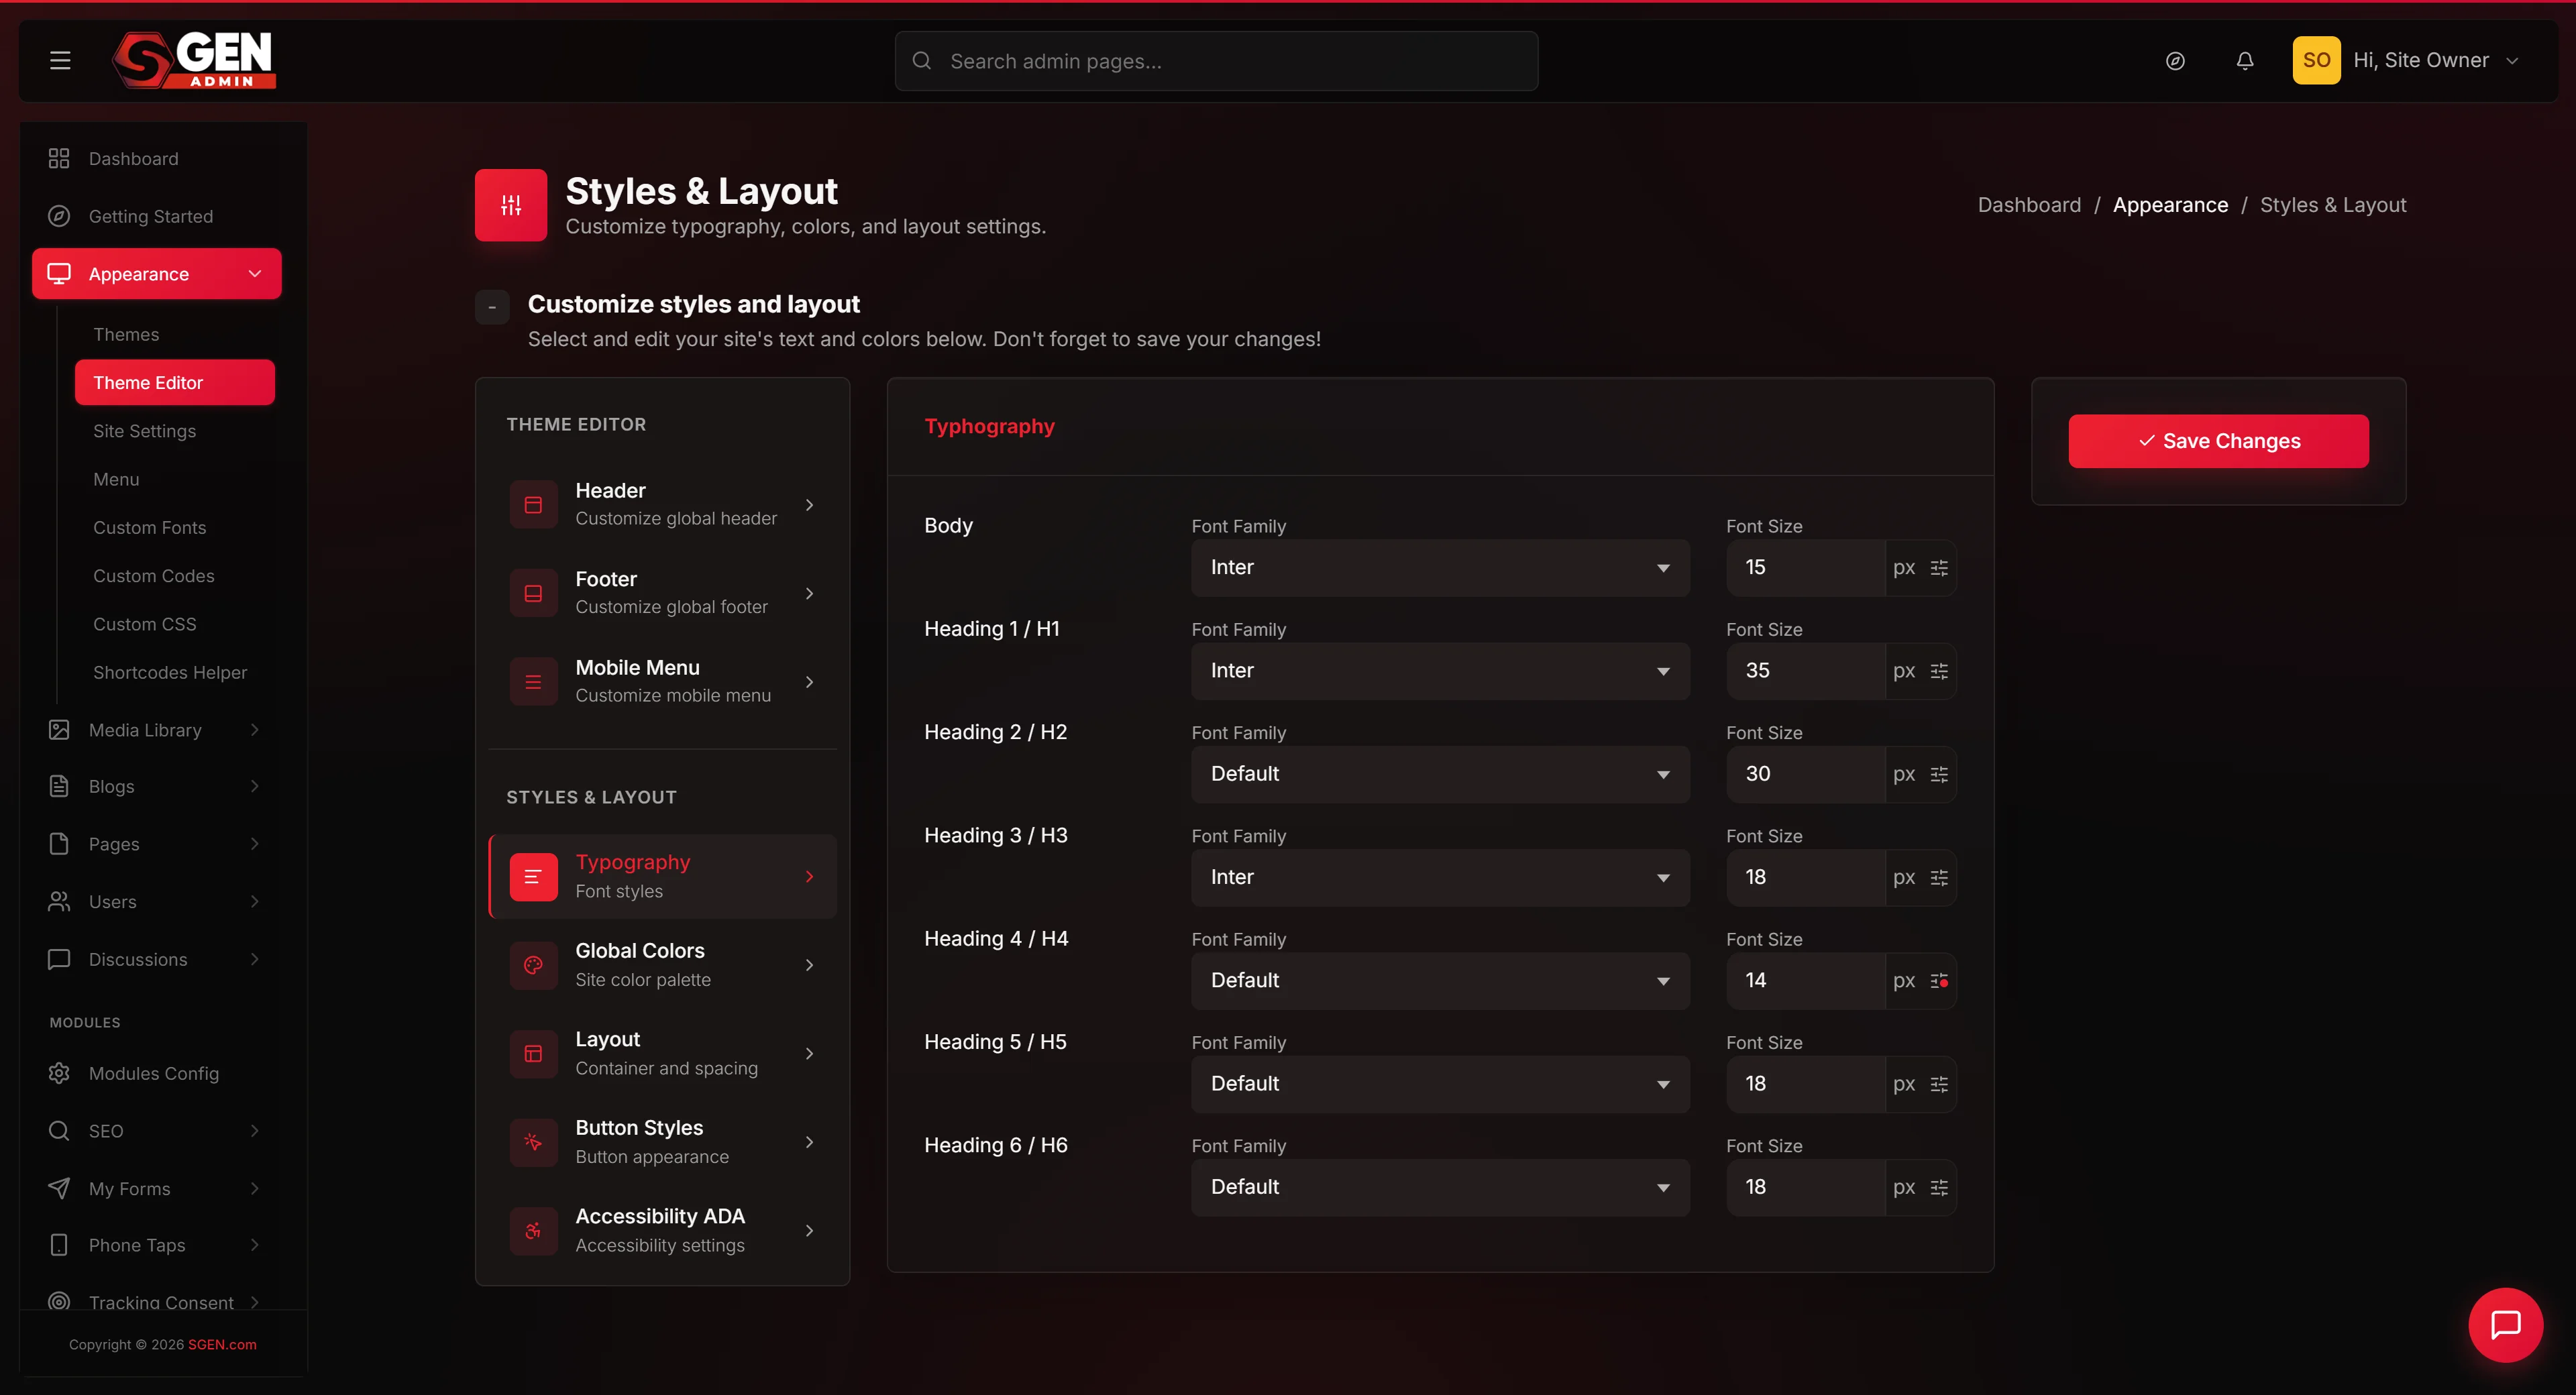This screenshot has height=1395, width=2576.
Task: Click the Global Colors palette icon
Action: click(533, 965)
